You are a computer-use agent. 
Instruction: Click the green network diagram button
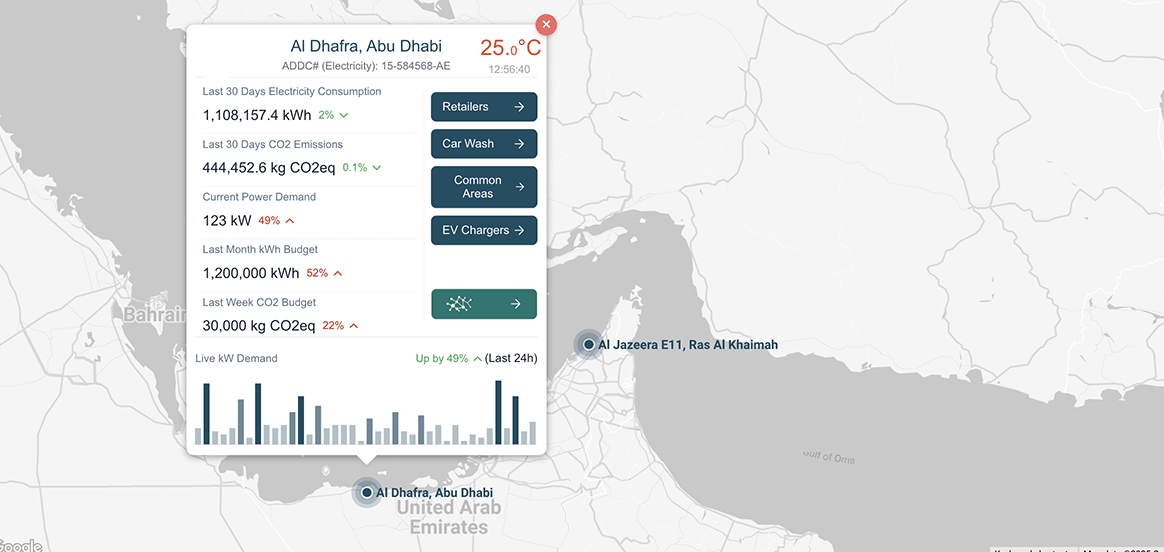[x=484, y=304]
